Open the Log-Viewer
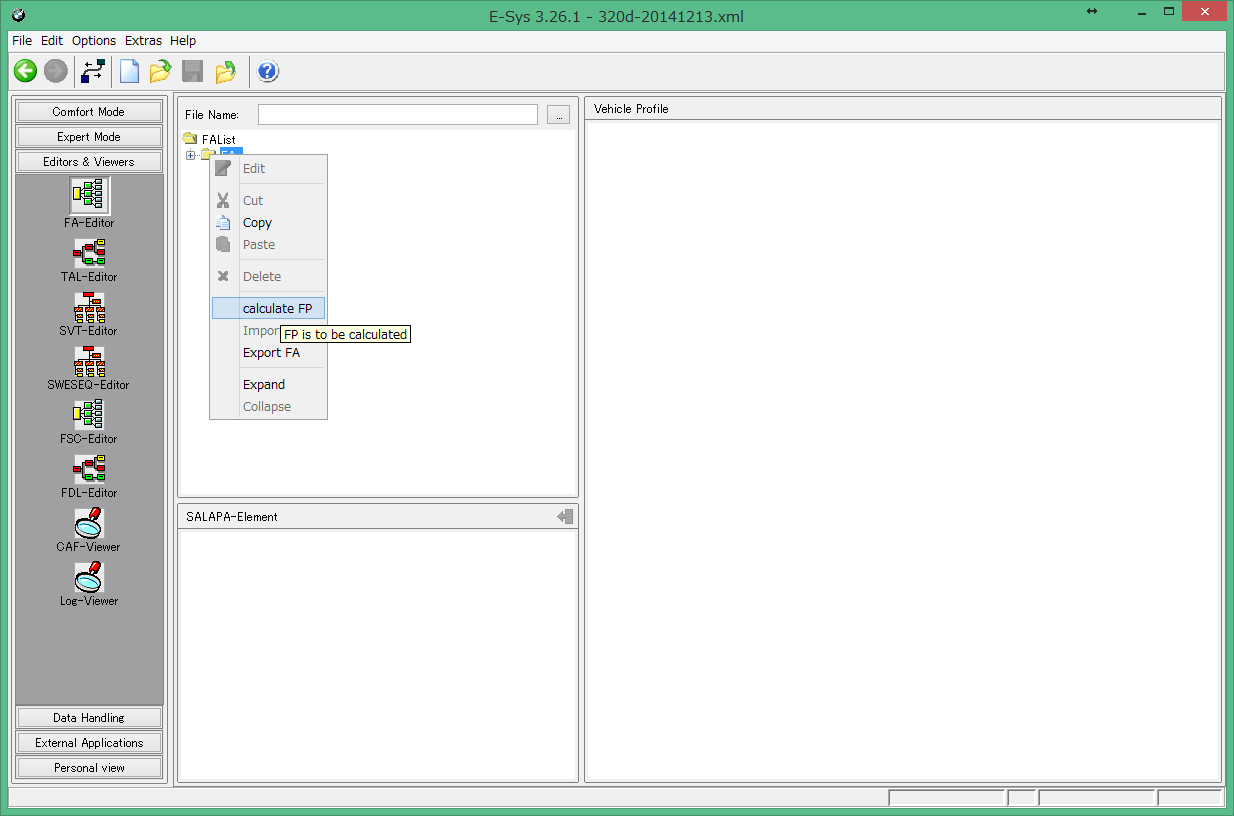The width and height of the screenshot is (1234, 816). click(89, 576)
